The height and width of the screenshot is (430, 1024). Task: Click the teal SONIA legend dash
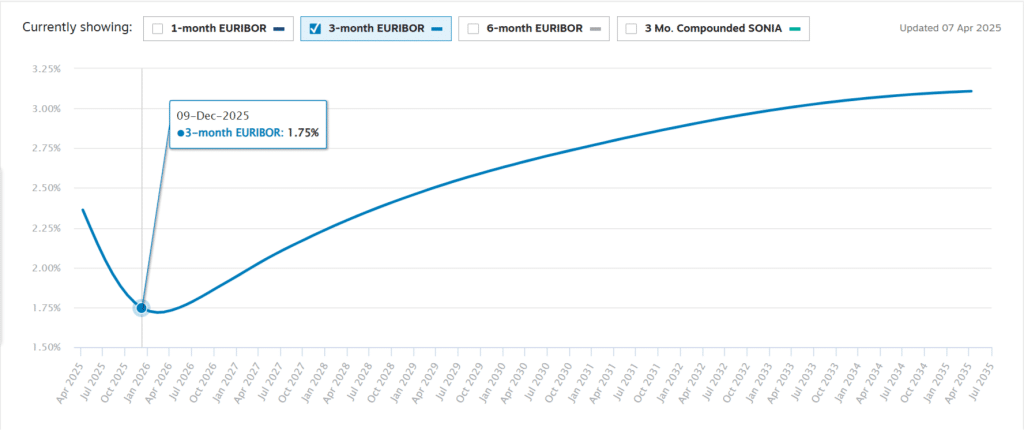(x=793, y=29)
